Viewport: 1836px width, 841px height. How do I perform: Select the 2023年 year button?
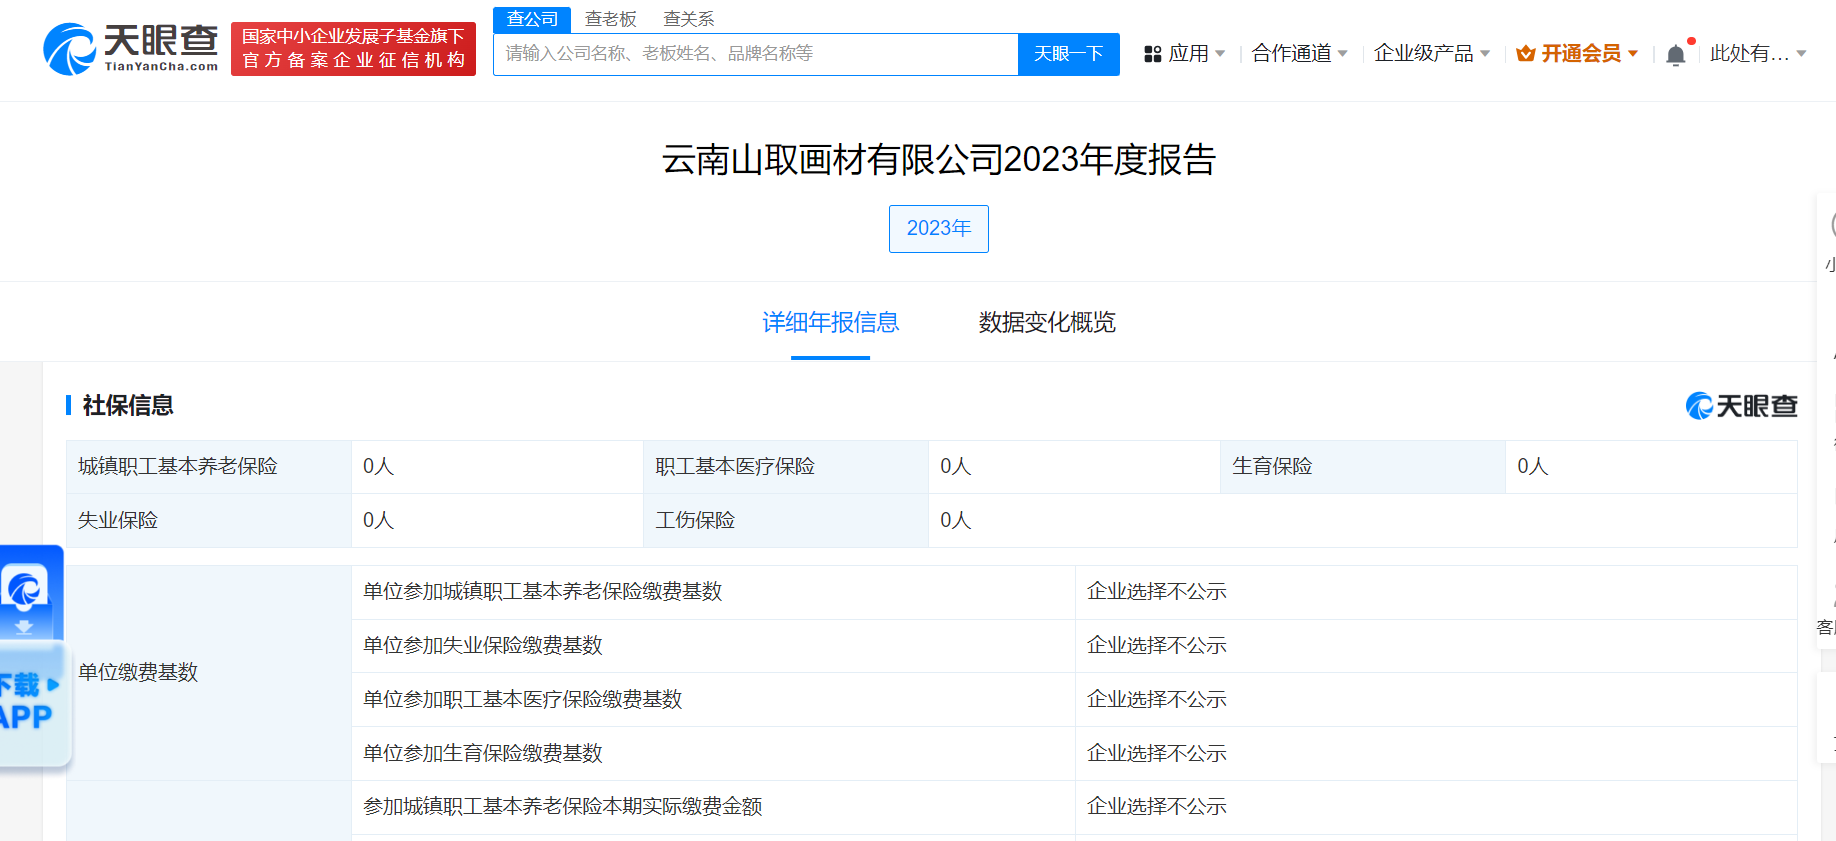(x=938, y=229)
